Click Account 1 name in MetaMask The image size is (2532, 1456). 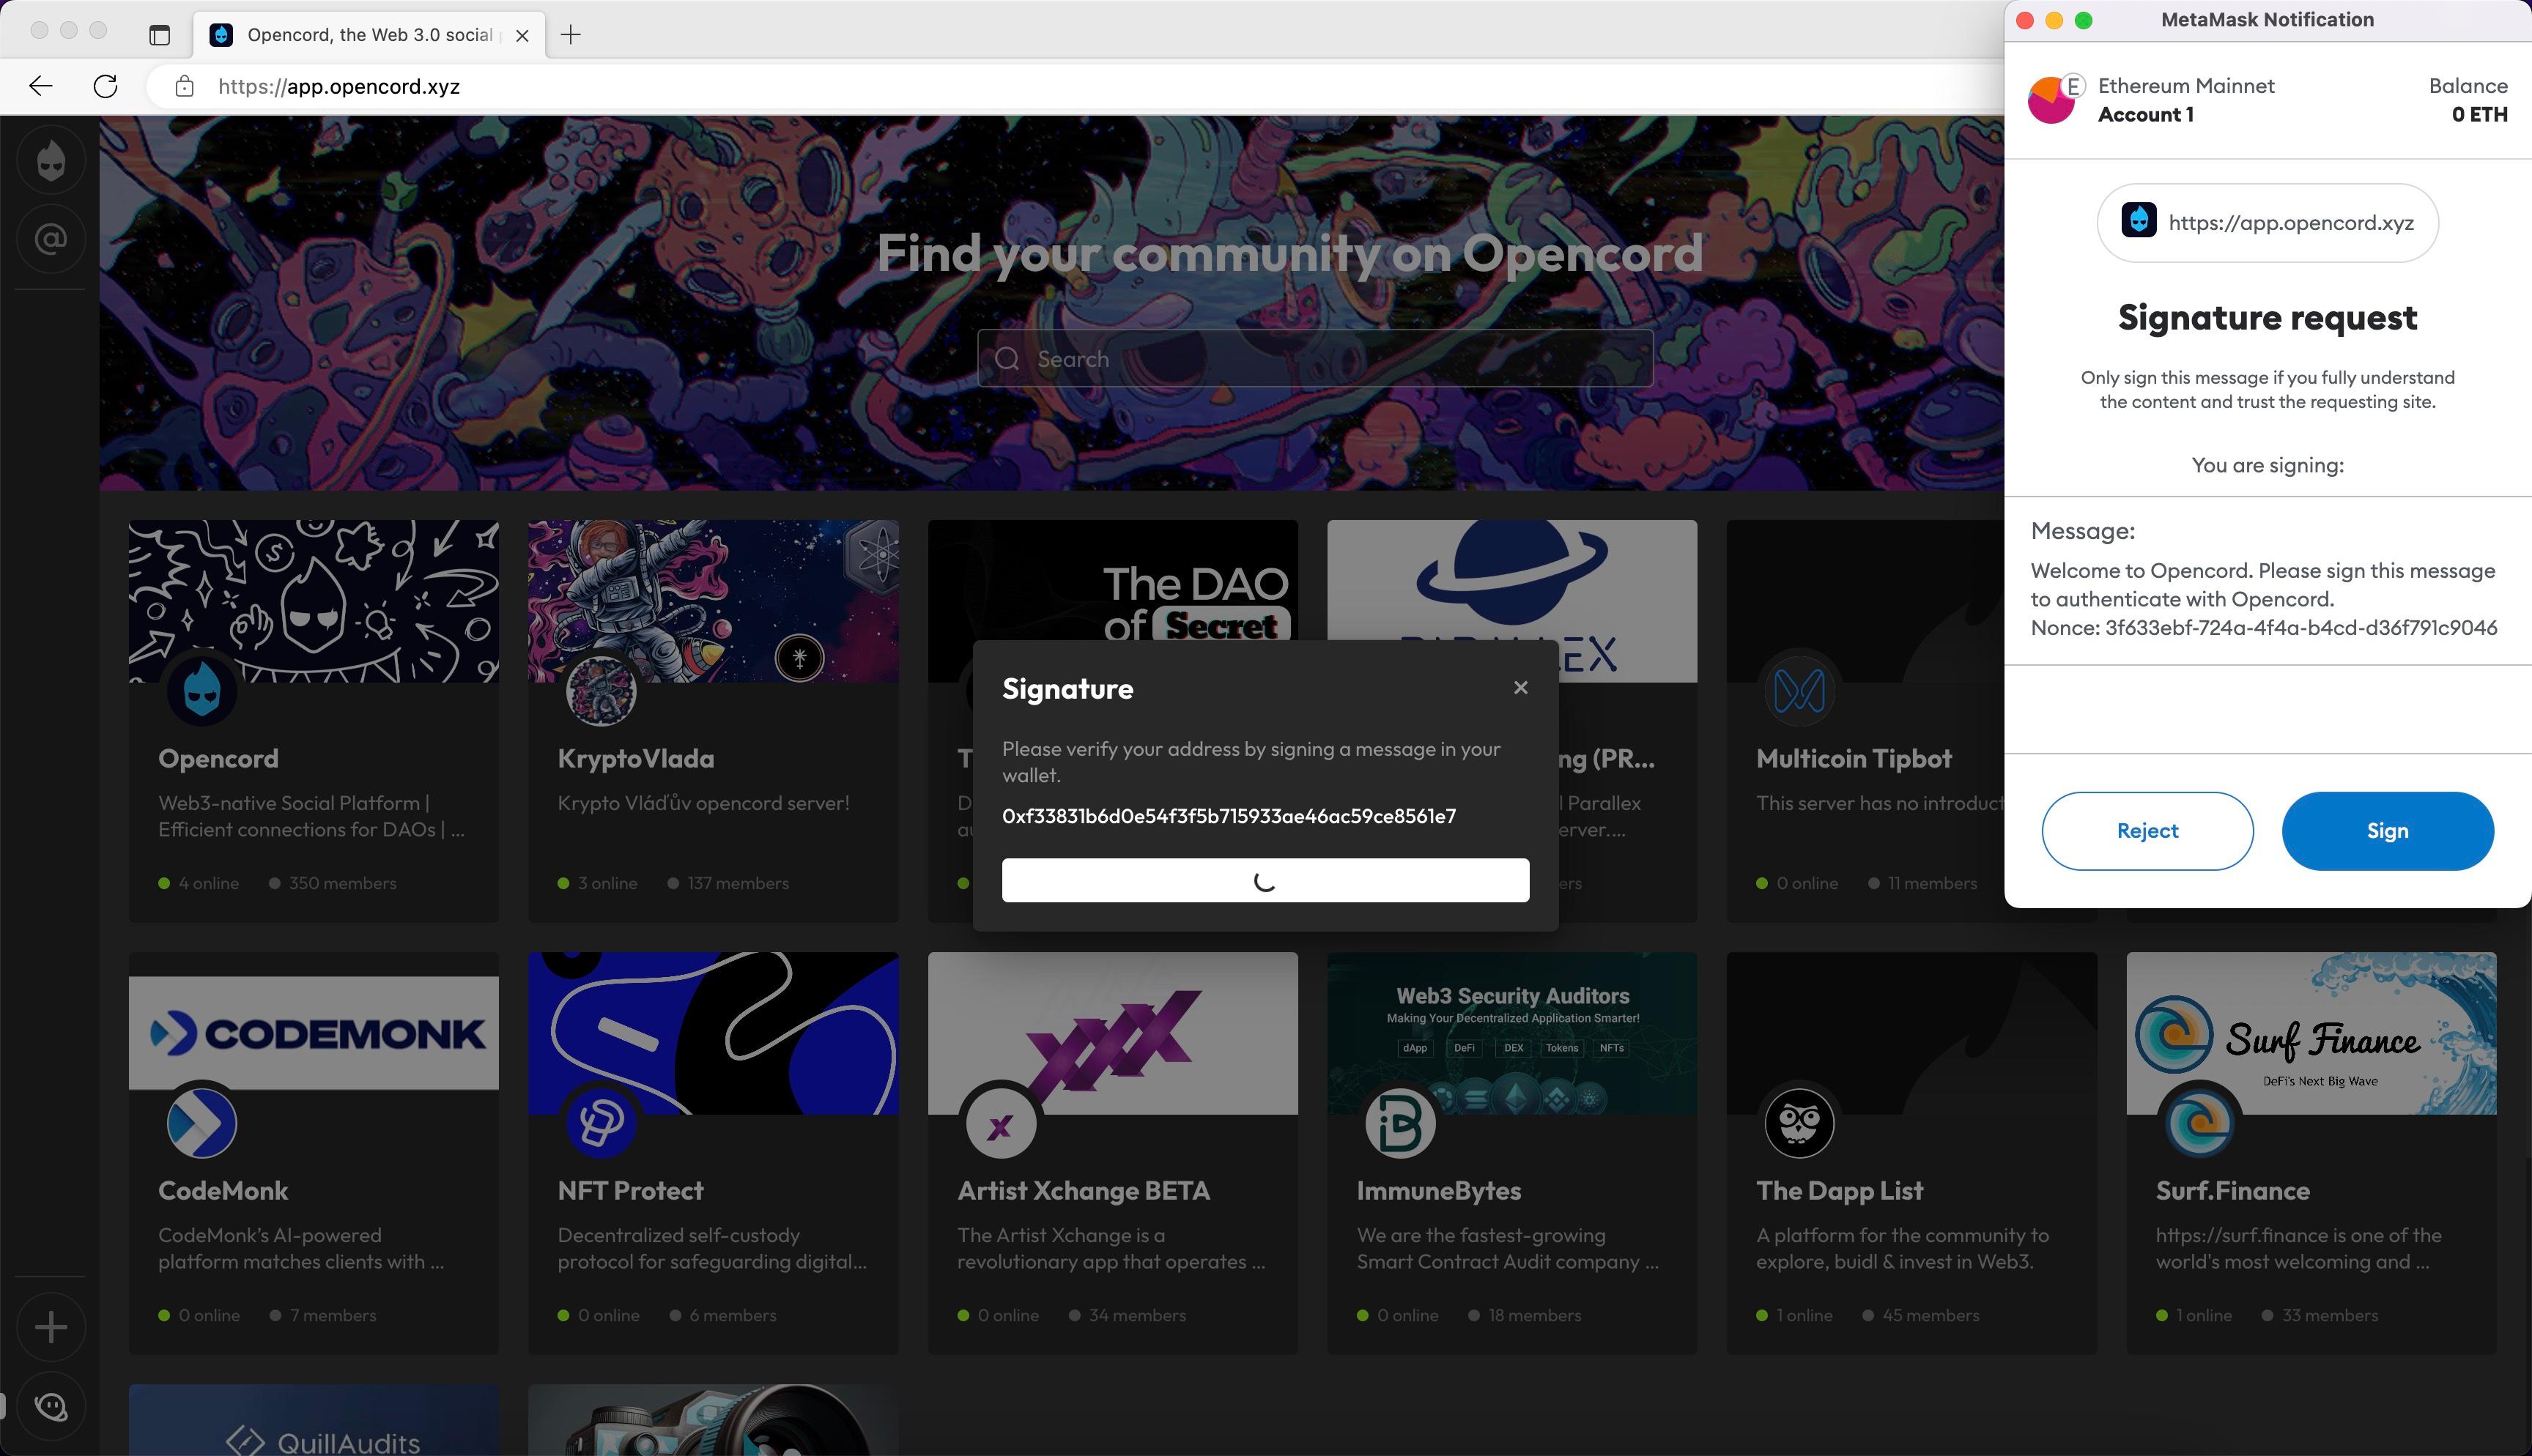click(x=2146, y=114)
